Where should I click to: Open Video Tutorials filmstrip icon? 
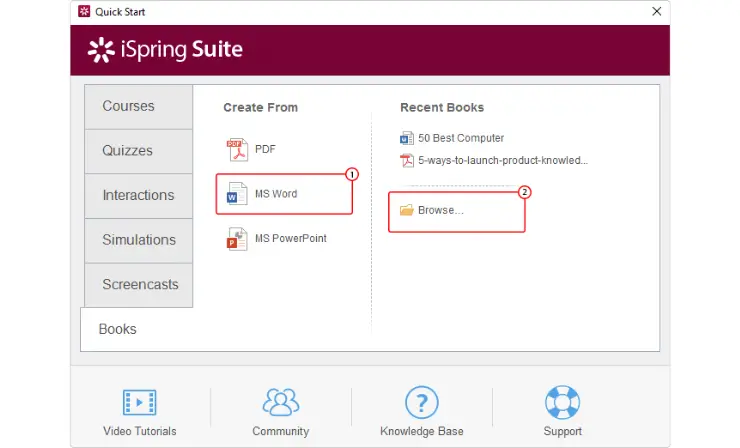click(x=140, y=403)
